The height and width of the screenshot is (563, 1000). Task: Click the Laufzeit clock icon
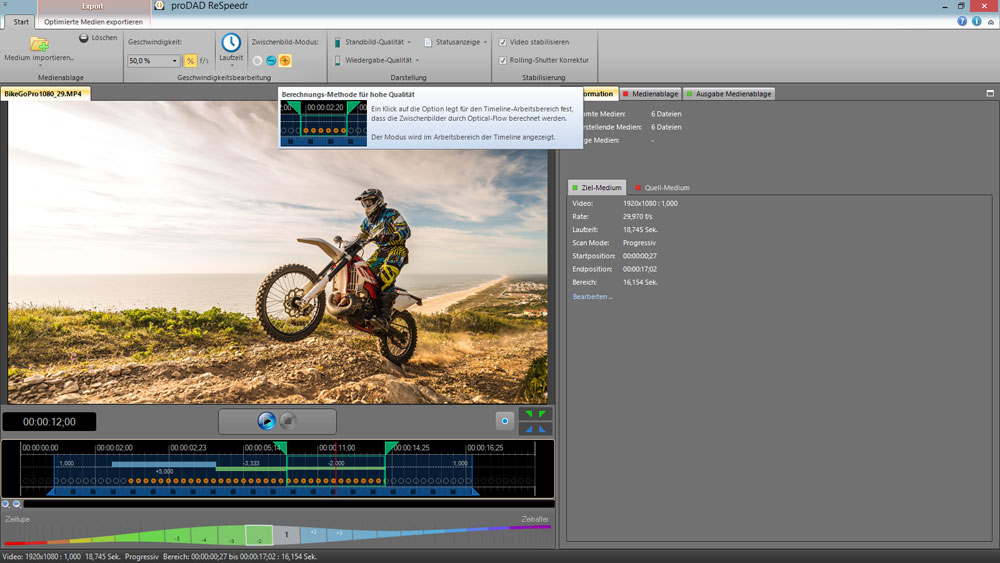coord(231,42)
